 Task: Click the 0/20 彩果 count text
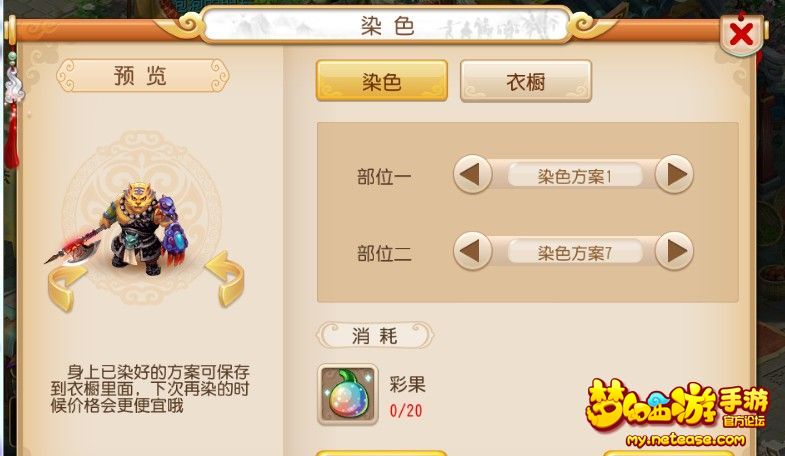click(406, 411)
